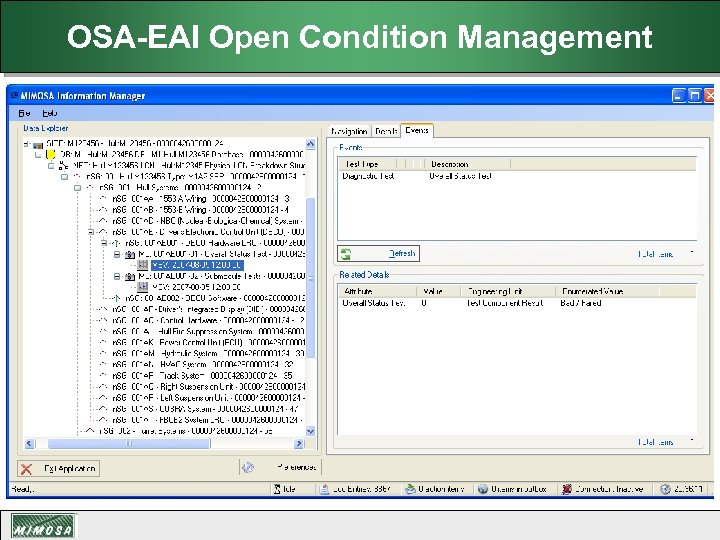The image size is (720, 540).
Task: Click the icon of the Submodule Tests row
Action: 130,276
